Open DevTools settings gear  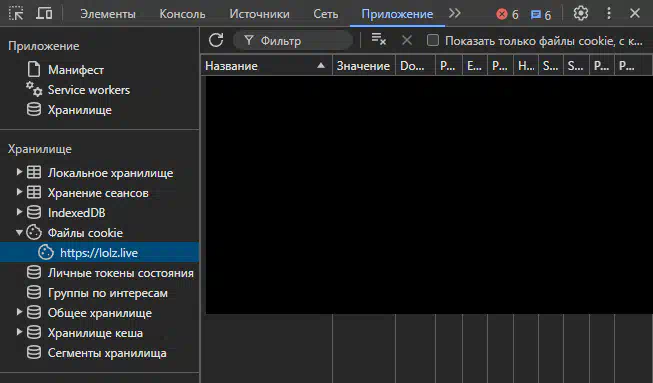tap(581, 13)
